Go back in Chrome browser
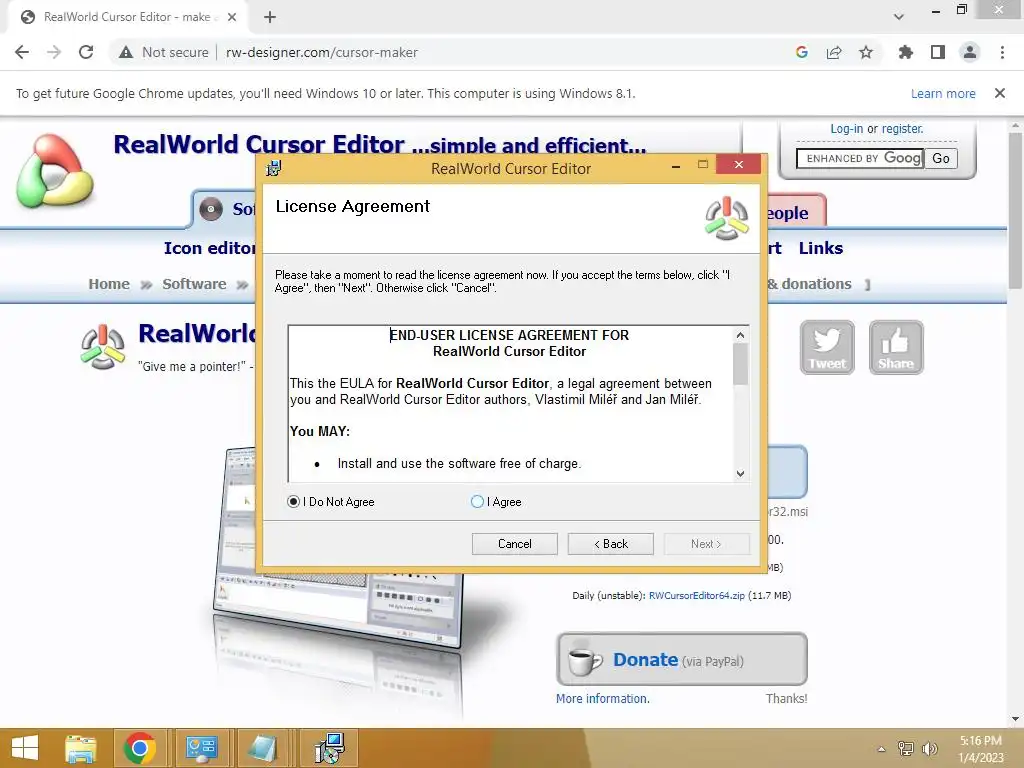The image size is (1024, 768). tap(22, 52)
